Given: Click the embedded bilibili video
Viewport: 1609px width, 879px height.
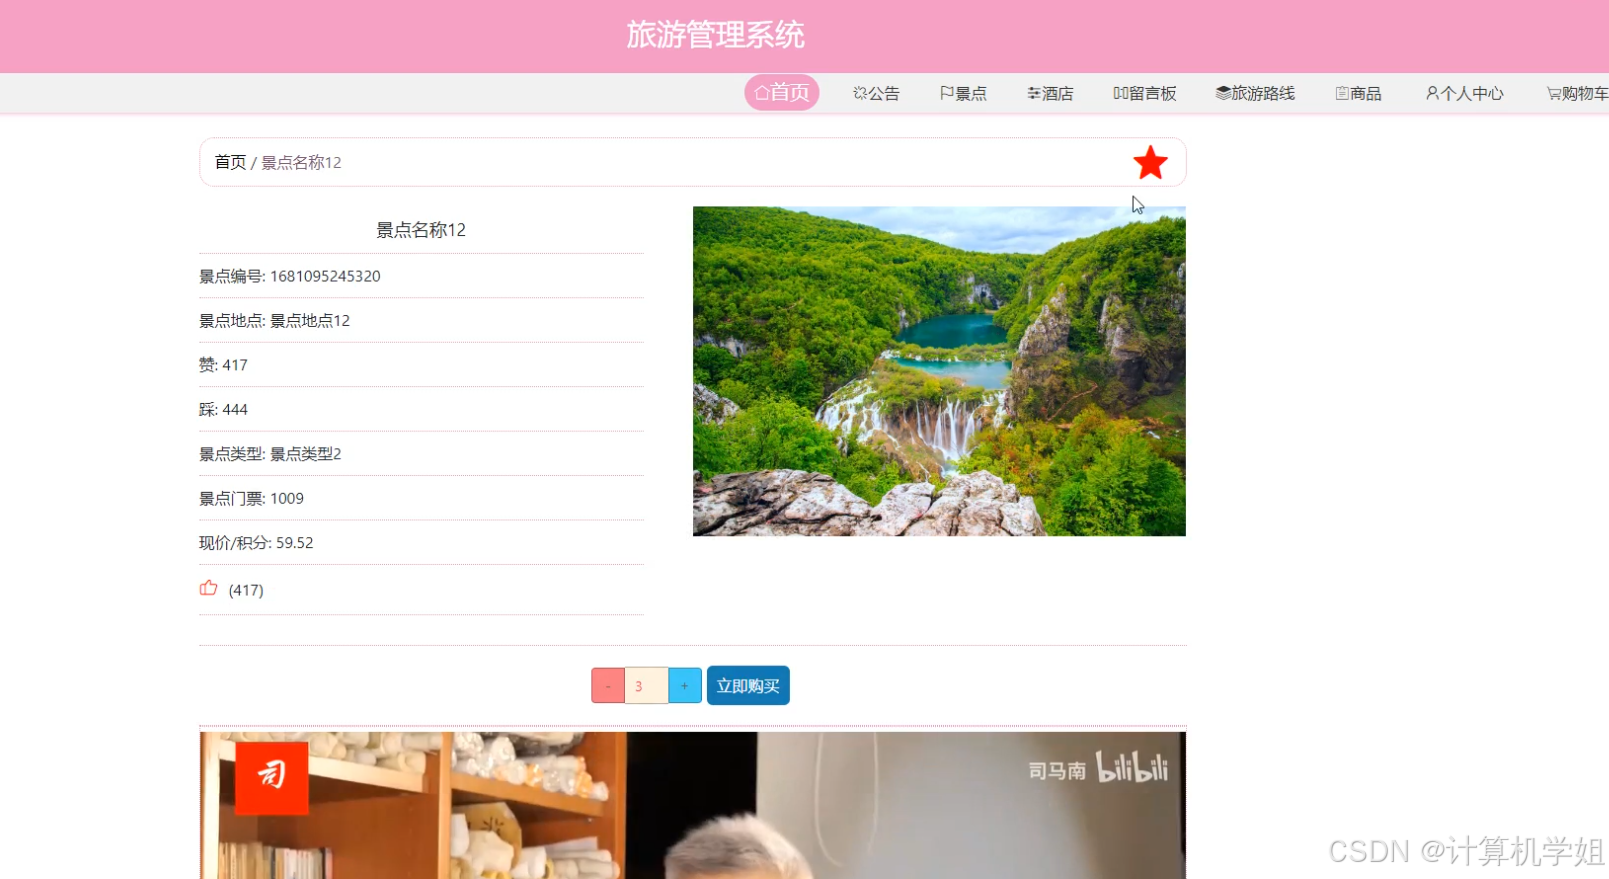Looking at the screenshot, I should [692, 805].
